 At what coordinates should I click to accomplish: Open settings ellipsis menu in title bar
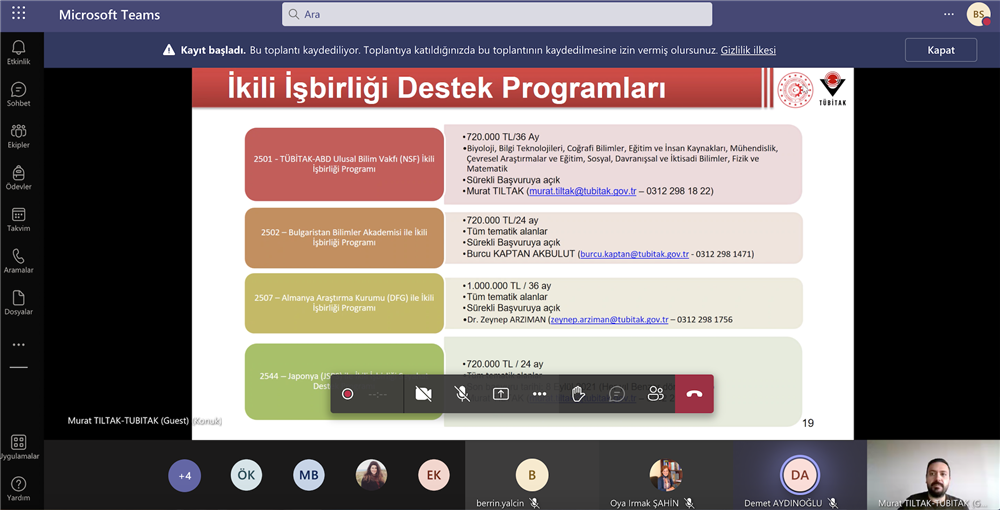(949, 14)
